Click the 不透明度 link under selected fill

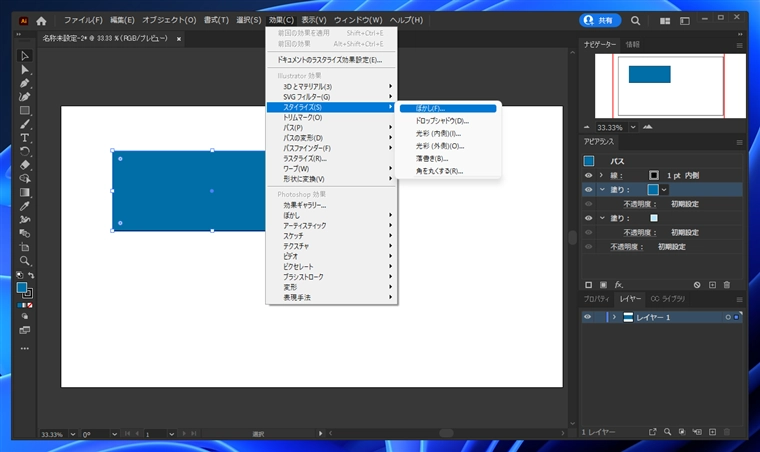pos(640,204)
